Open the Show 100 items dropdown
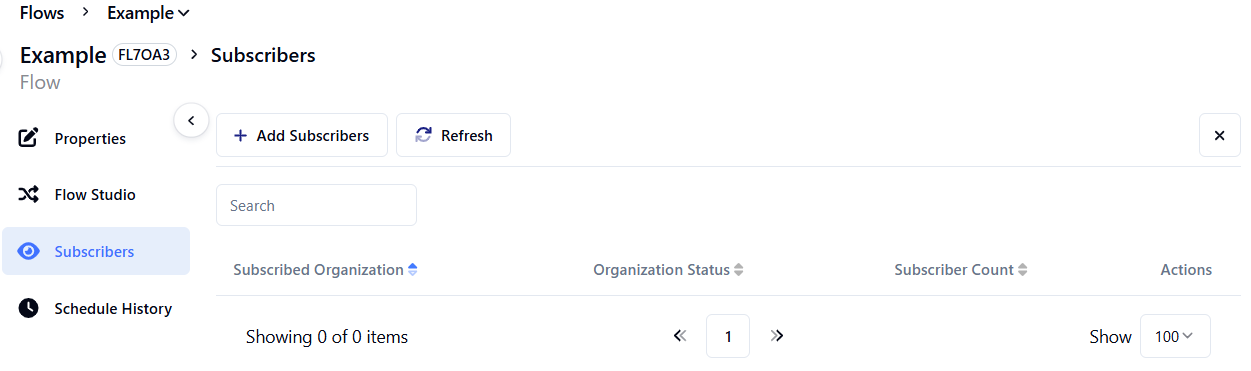Image resolution: width=1251 pixels, height=371 pixels. click(x=1175, y=337)
